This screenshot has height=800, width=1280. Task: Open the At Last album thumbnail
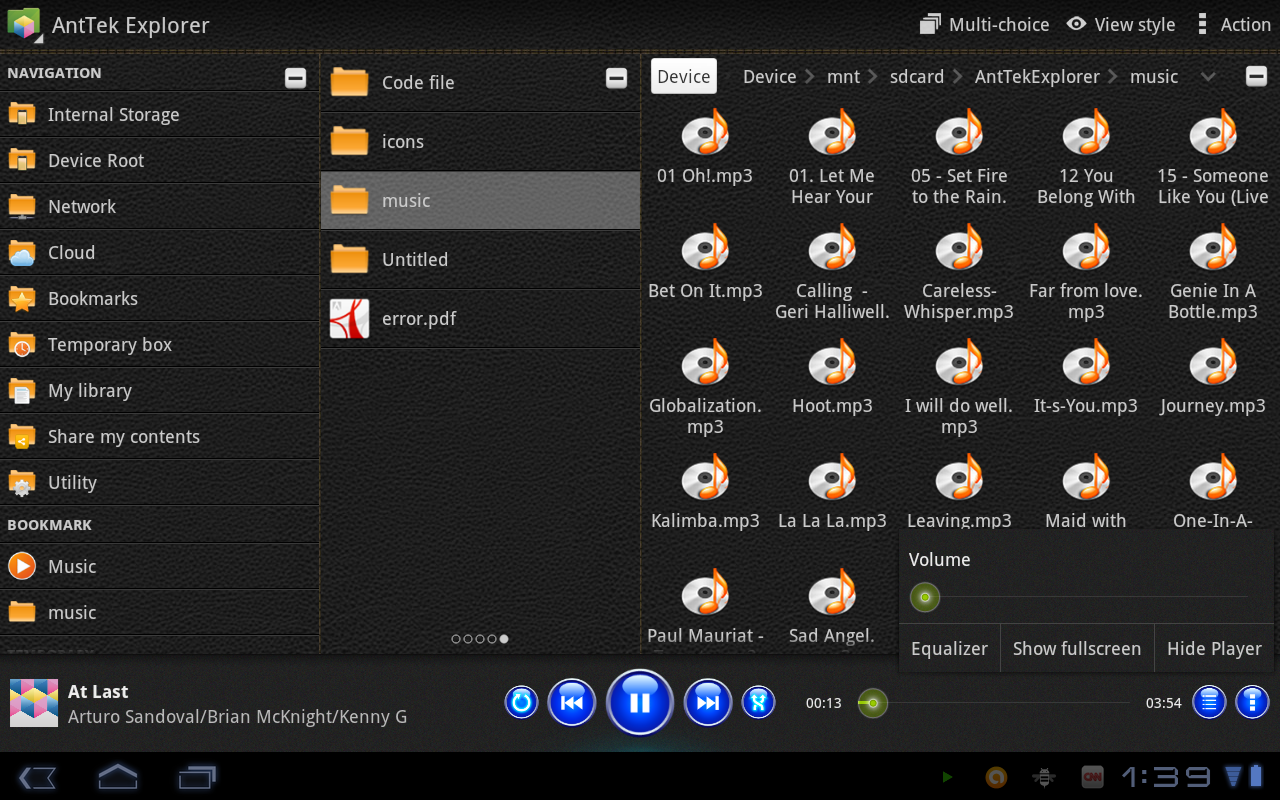click(x=33, y=702)
